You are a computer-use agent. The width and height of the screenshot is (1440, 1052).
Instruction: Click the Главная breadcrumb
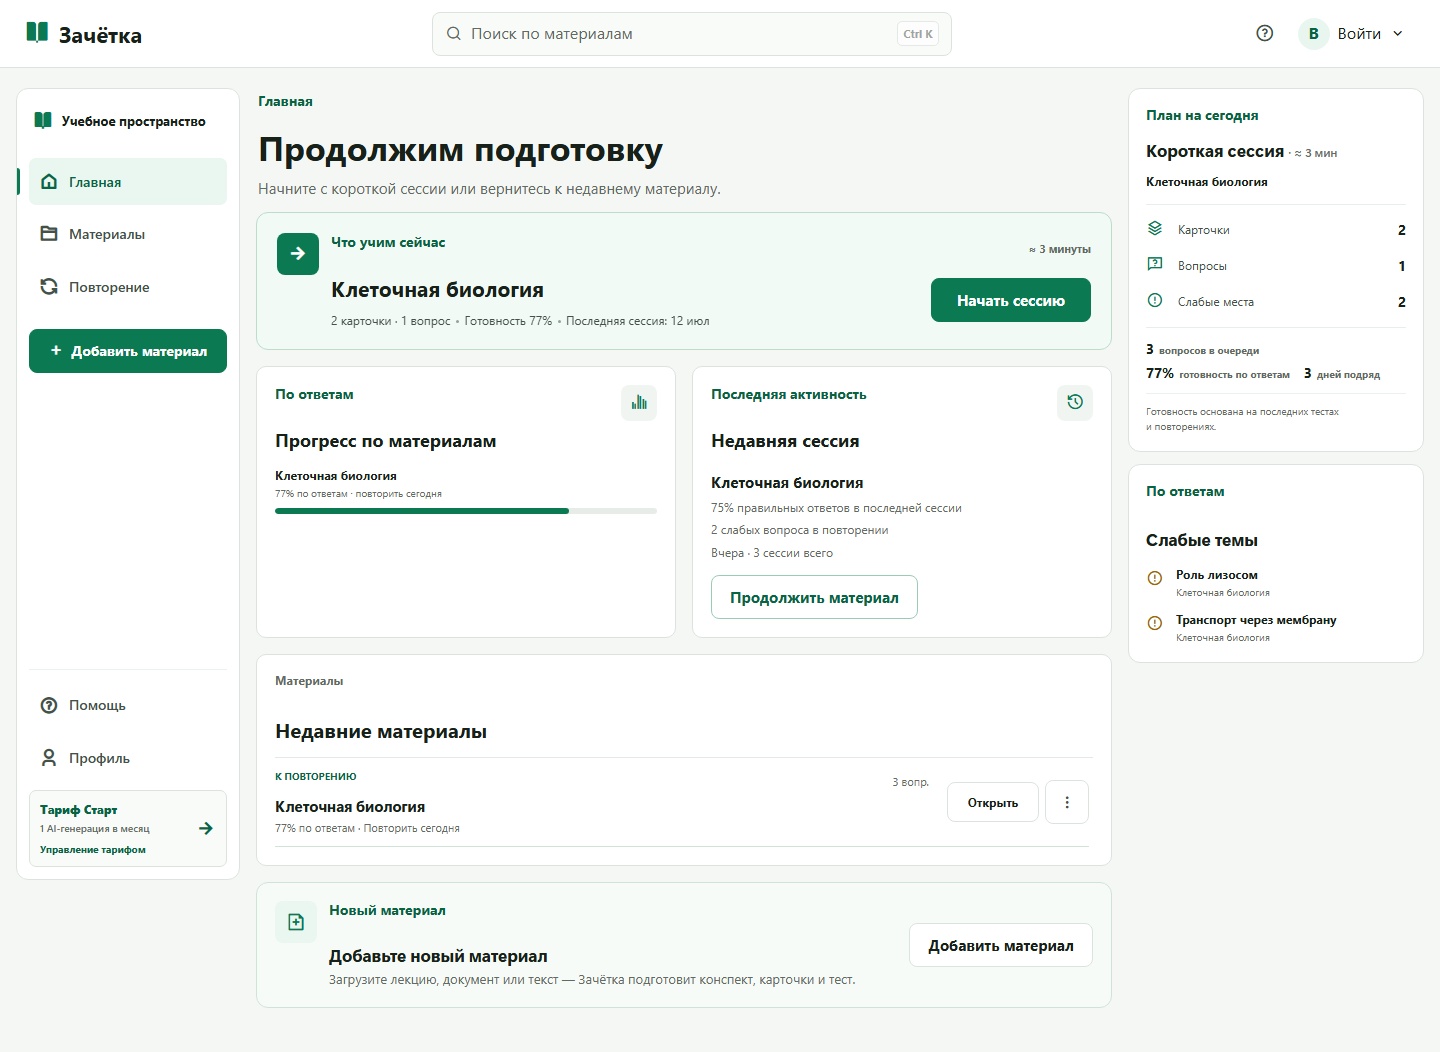click(285, 101)
